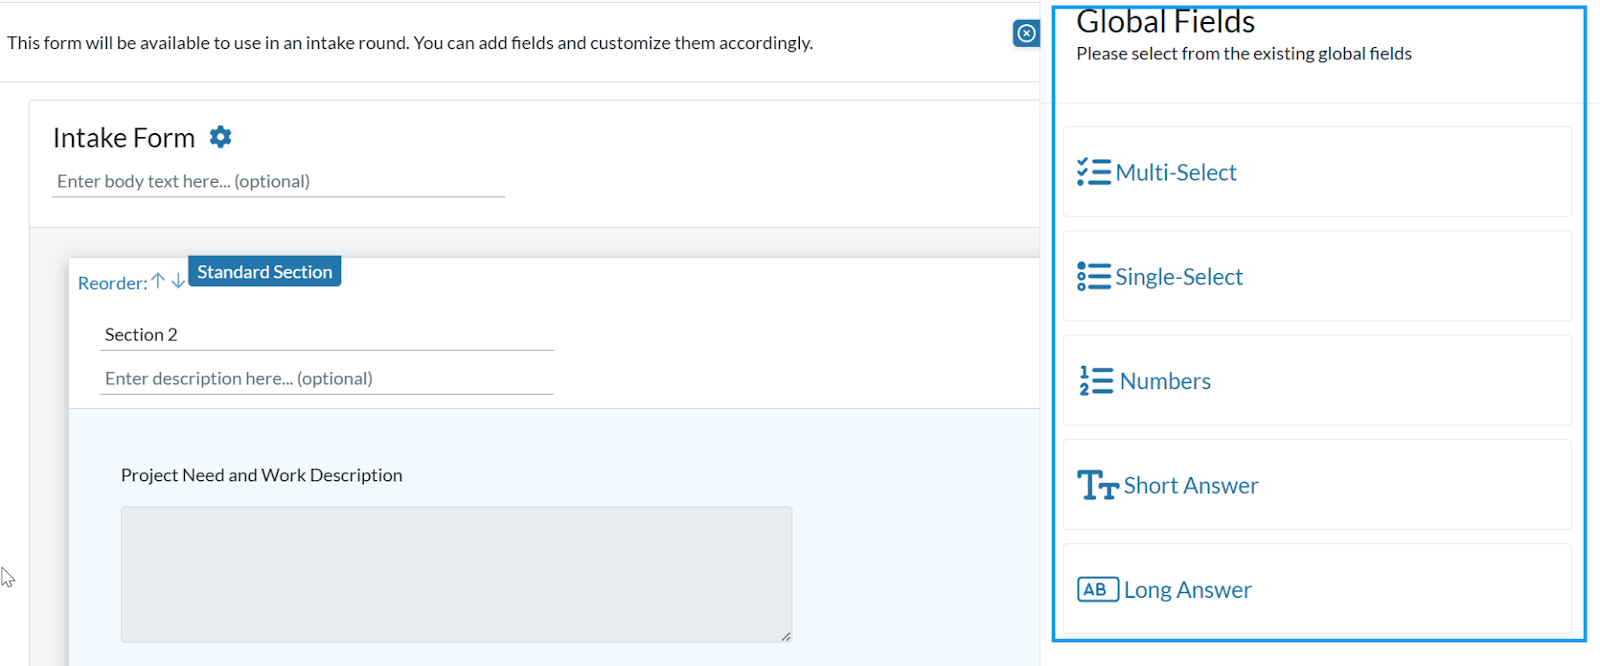Click the Short Answer Tt icon

[x=1097, y=484]
